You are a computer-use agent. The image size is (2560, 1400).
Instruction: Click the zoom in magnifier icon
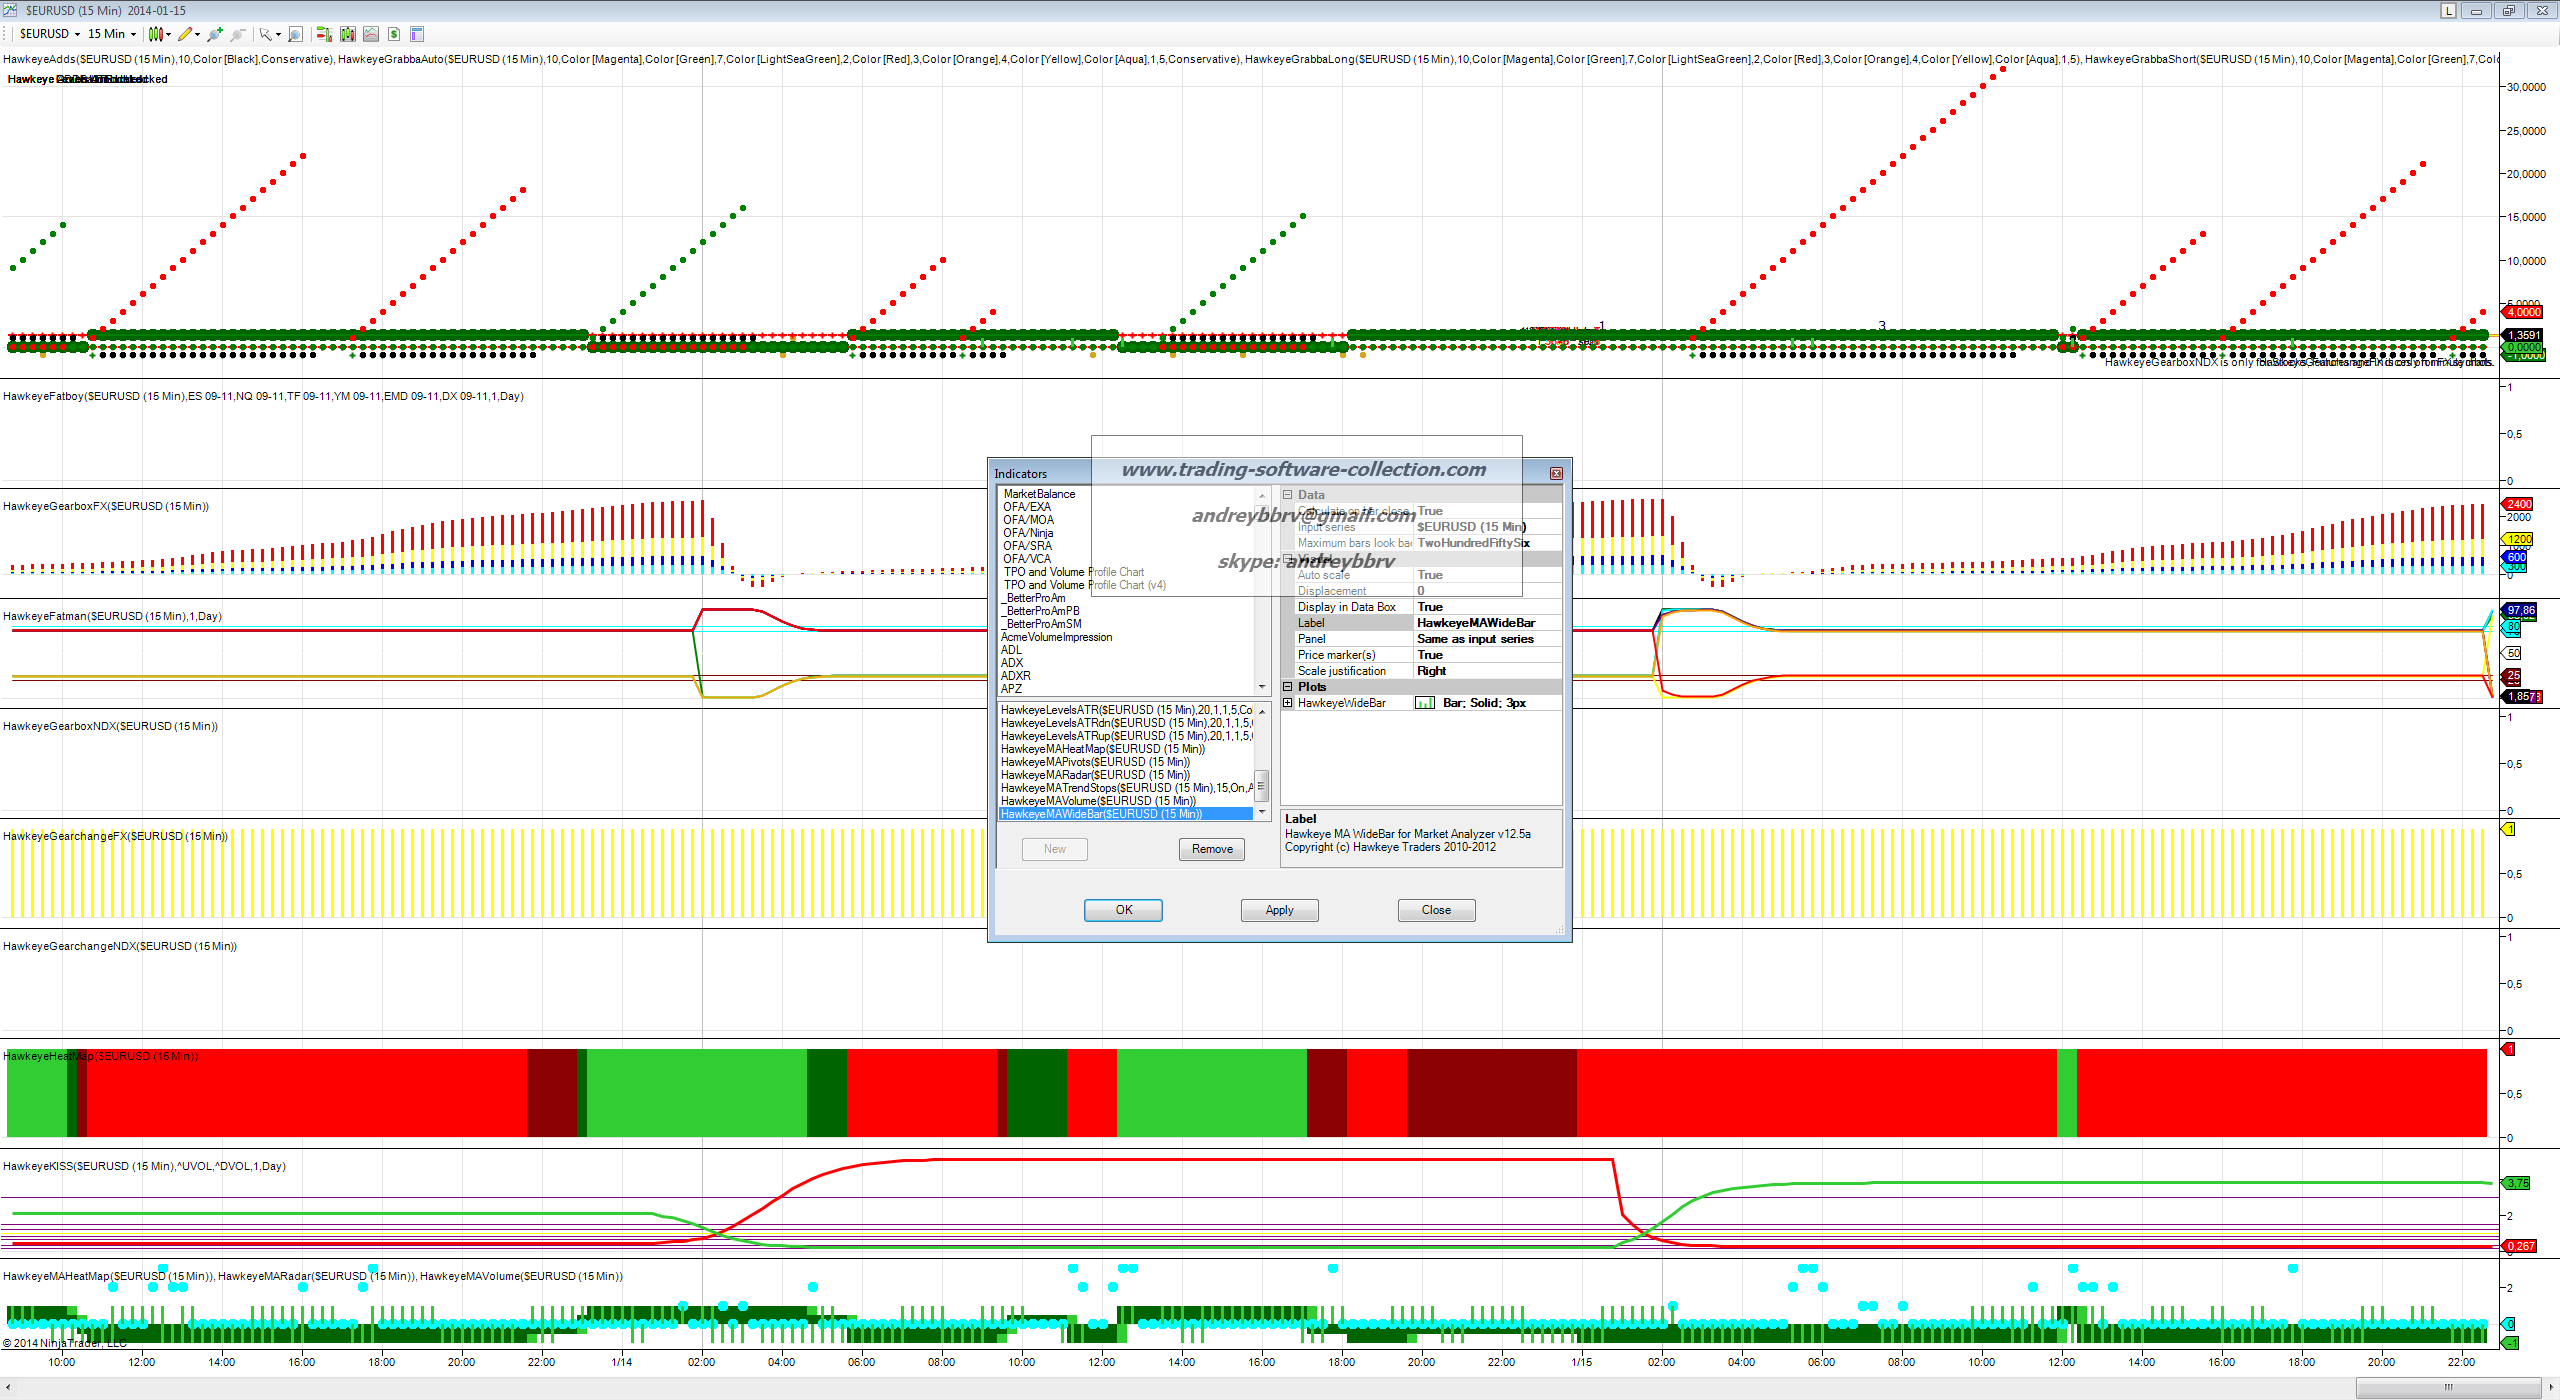[x=214, y=34]
